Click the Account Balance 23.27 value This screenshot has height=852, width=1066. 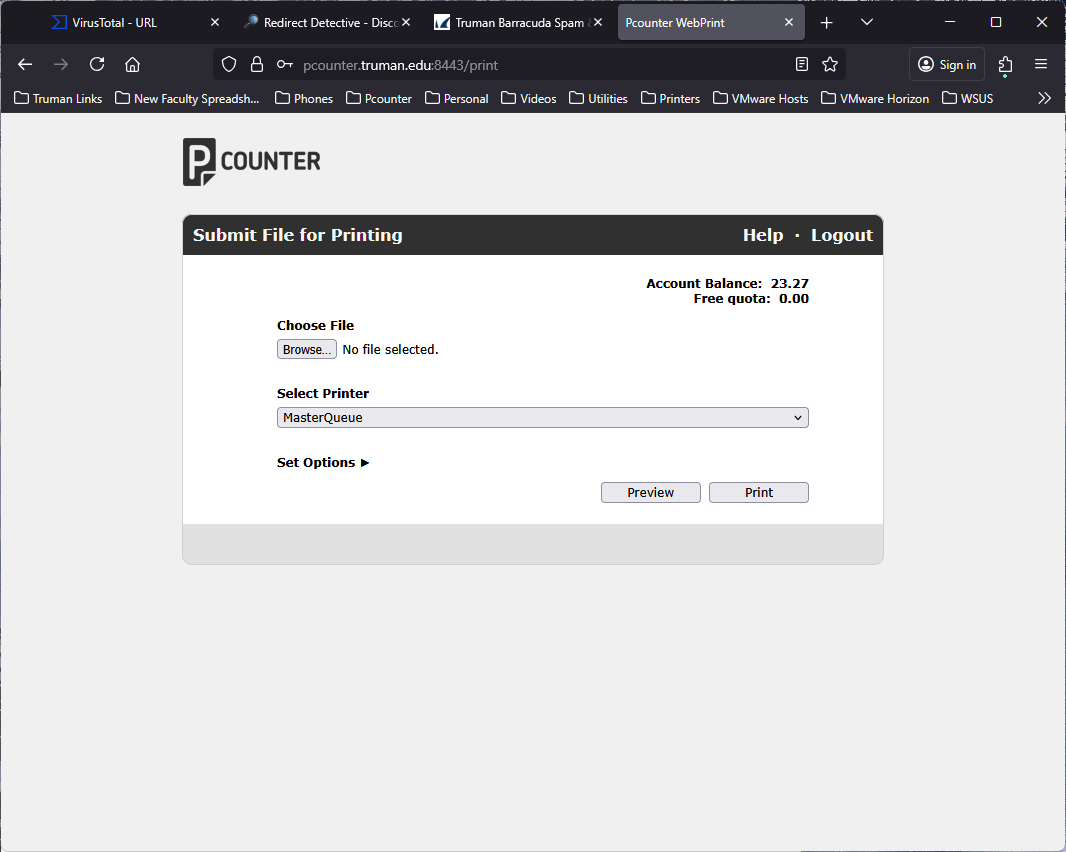coord(790,284)
